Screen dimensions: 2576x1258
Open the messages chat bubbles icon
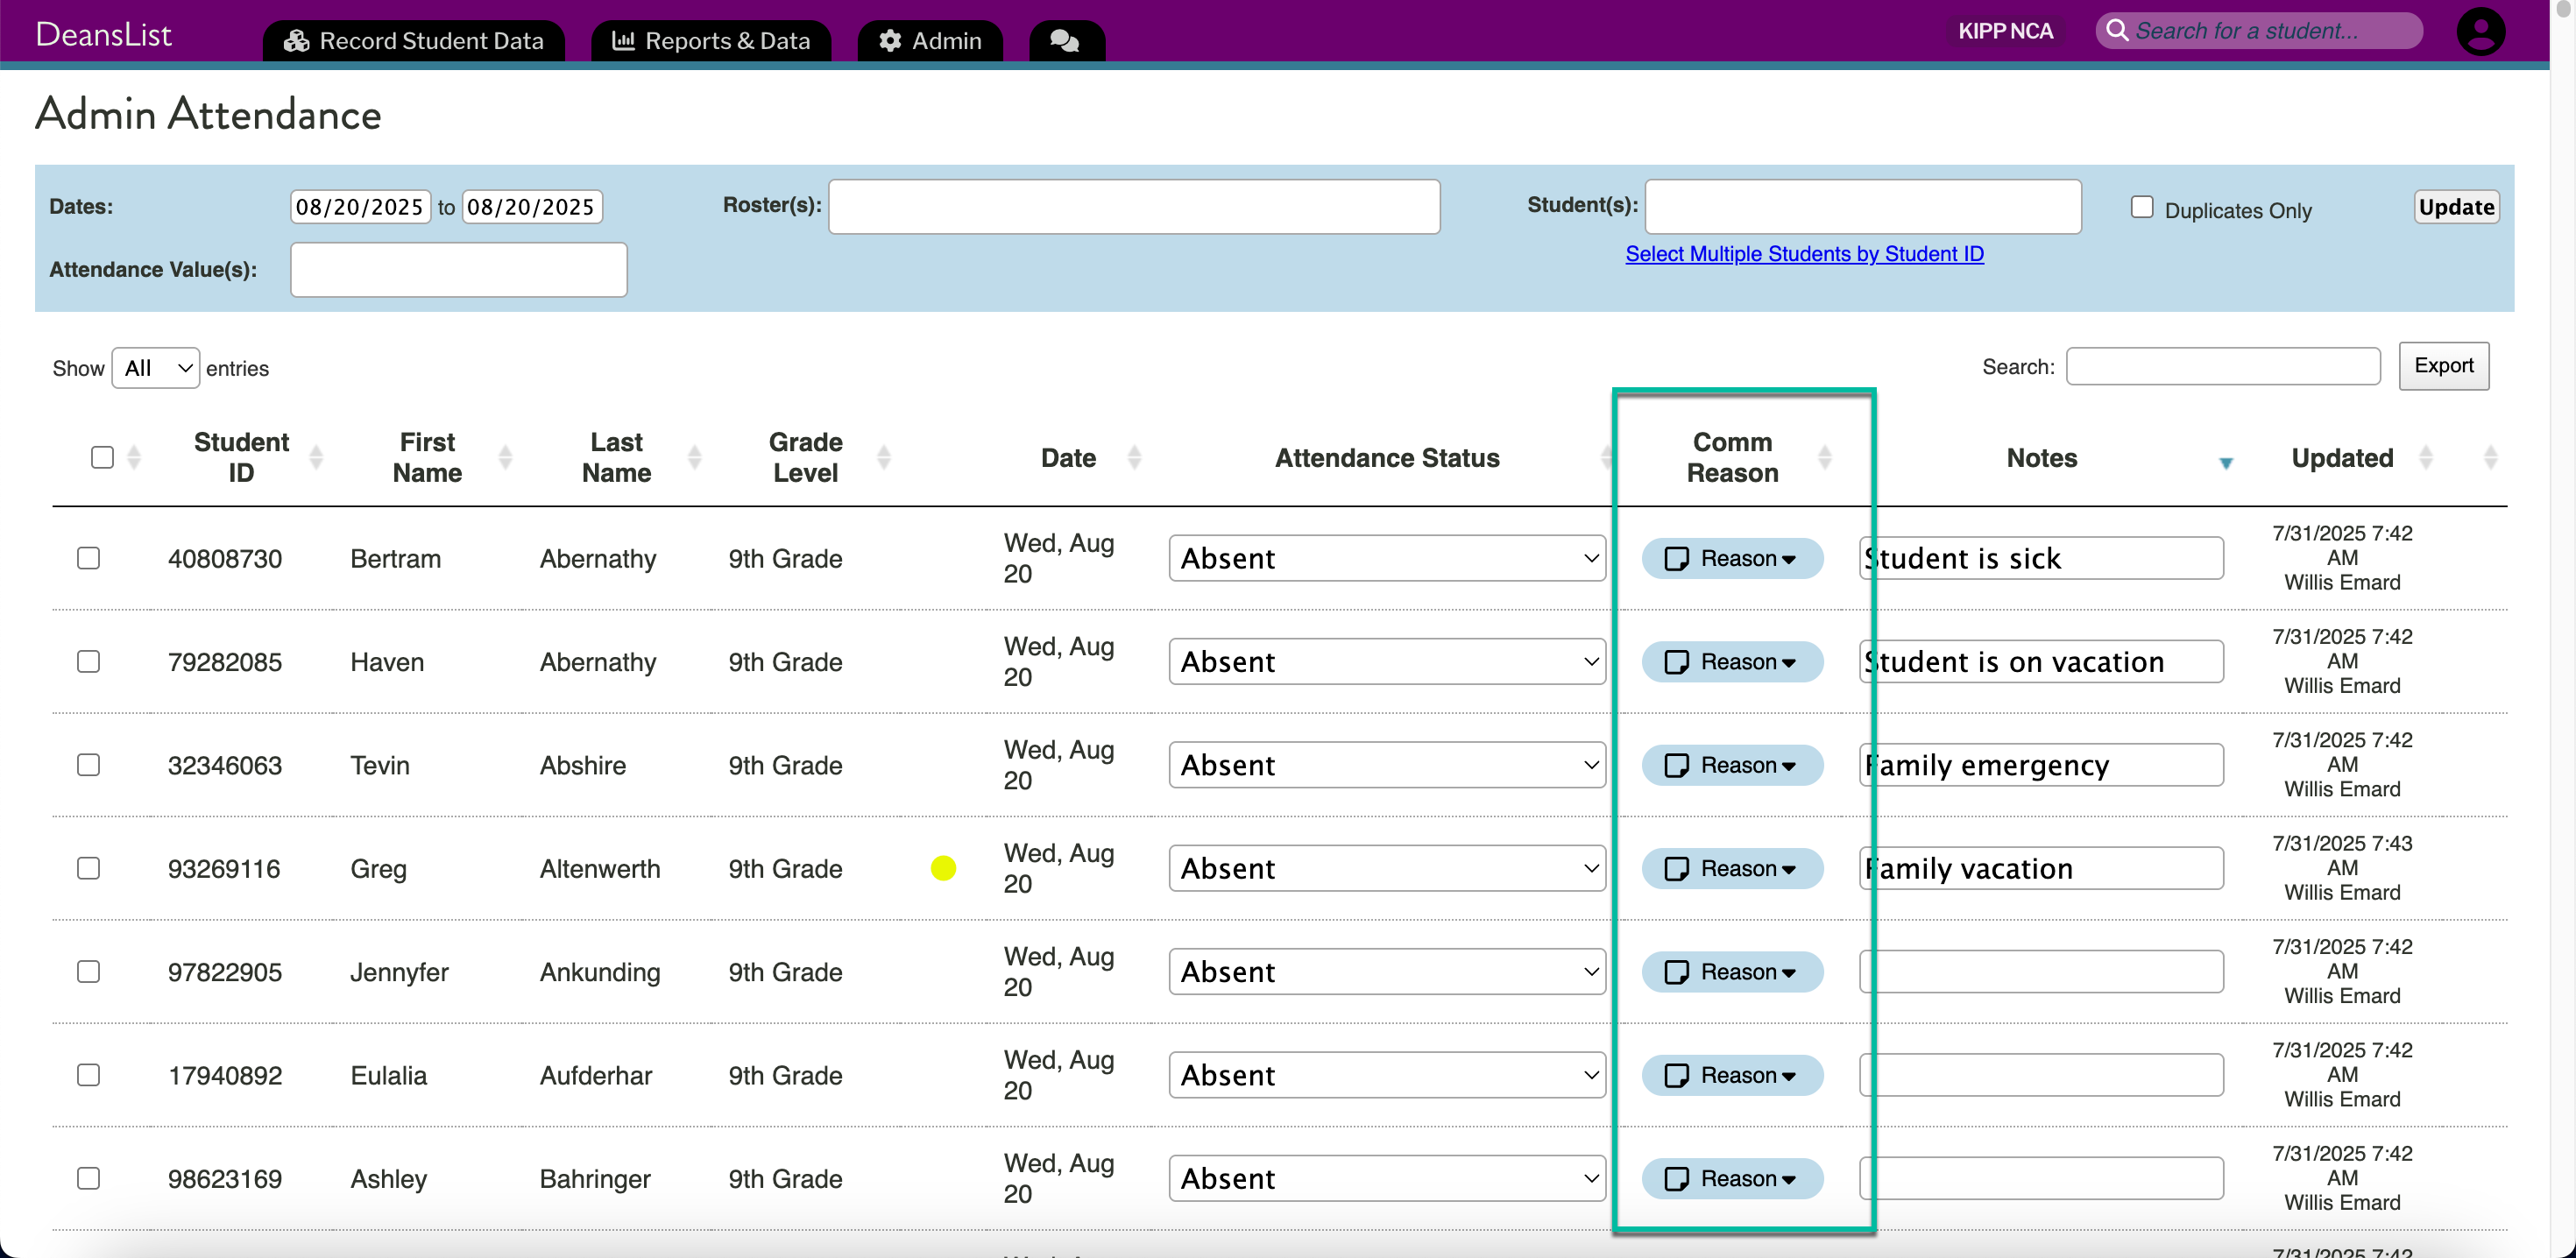tap(1065, 41)
